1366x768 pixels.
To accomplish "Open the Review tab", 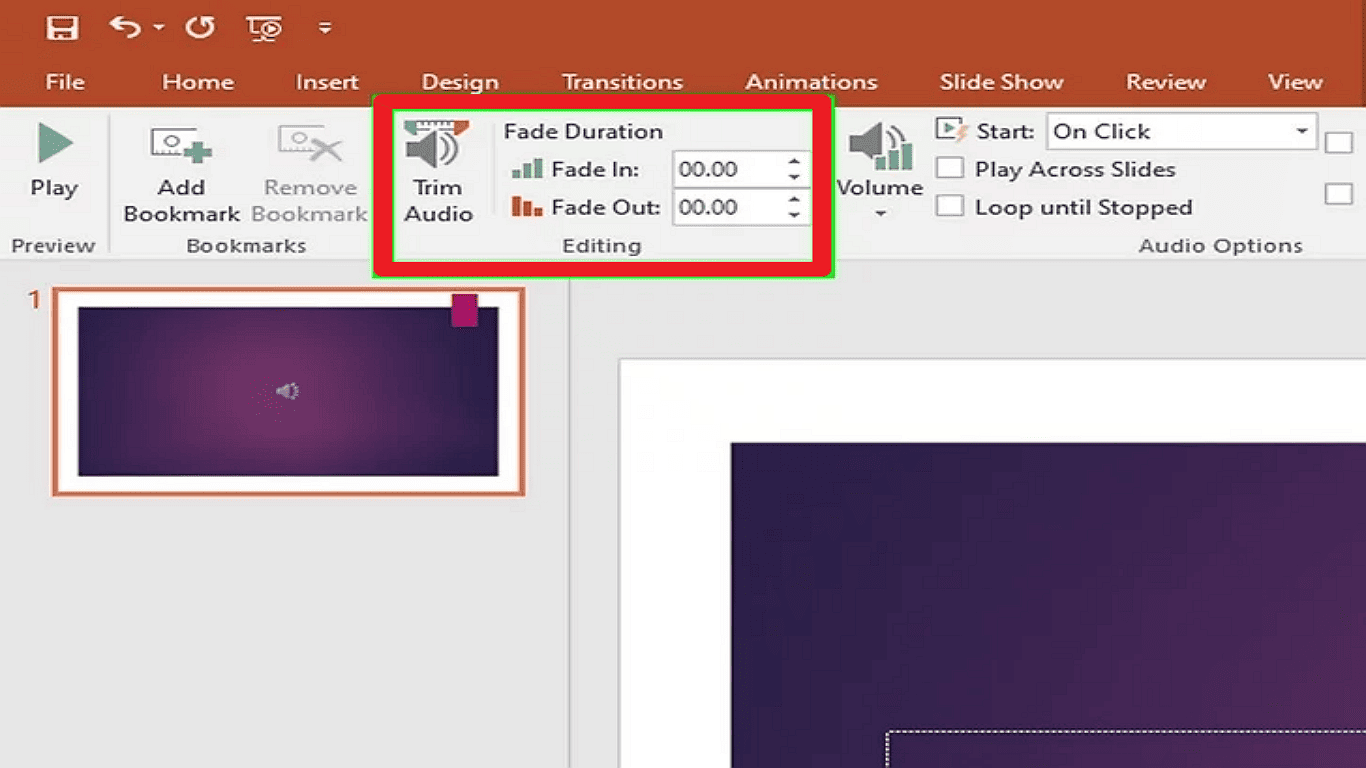I will (1166, 82).
